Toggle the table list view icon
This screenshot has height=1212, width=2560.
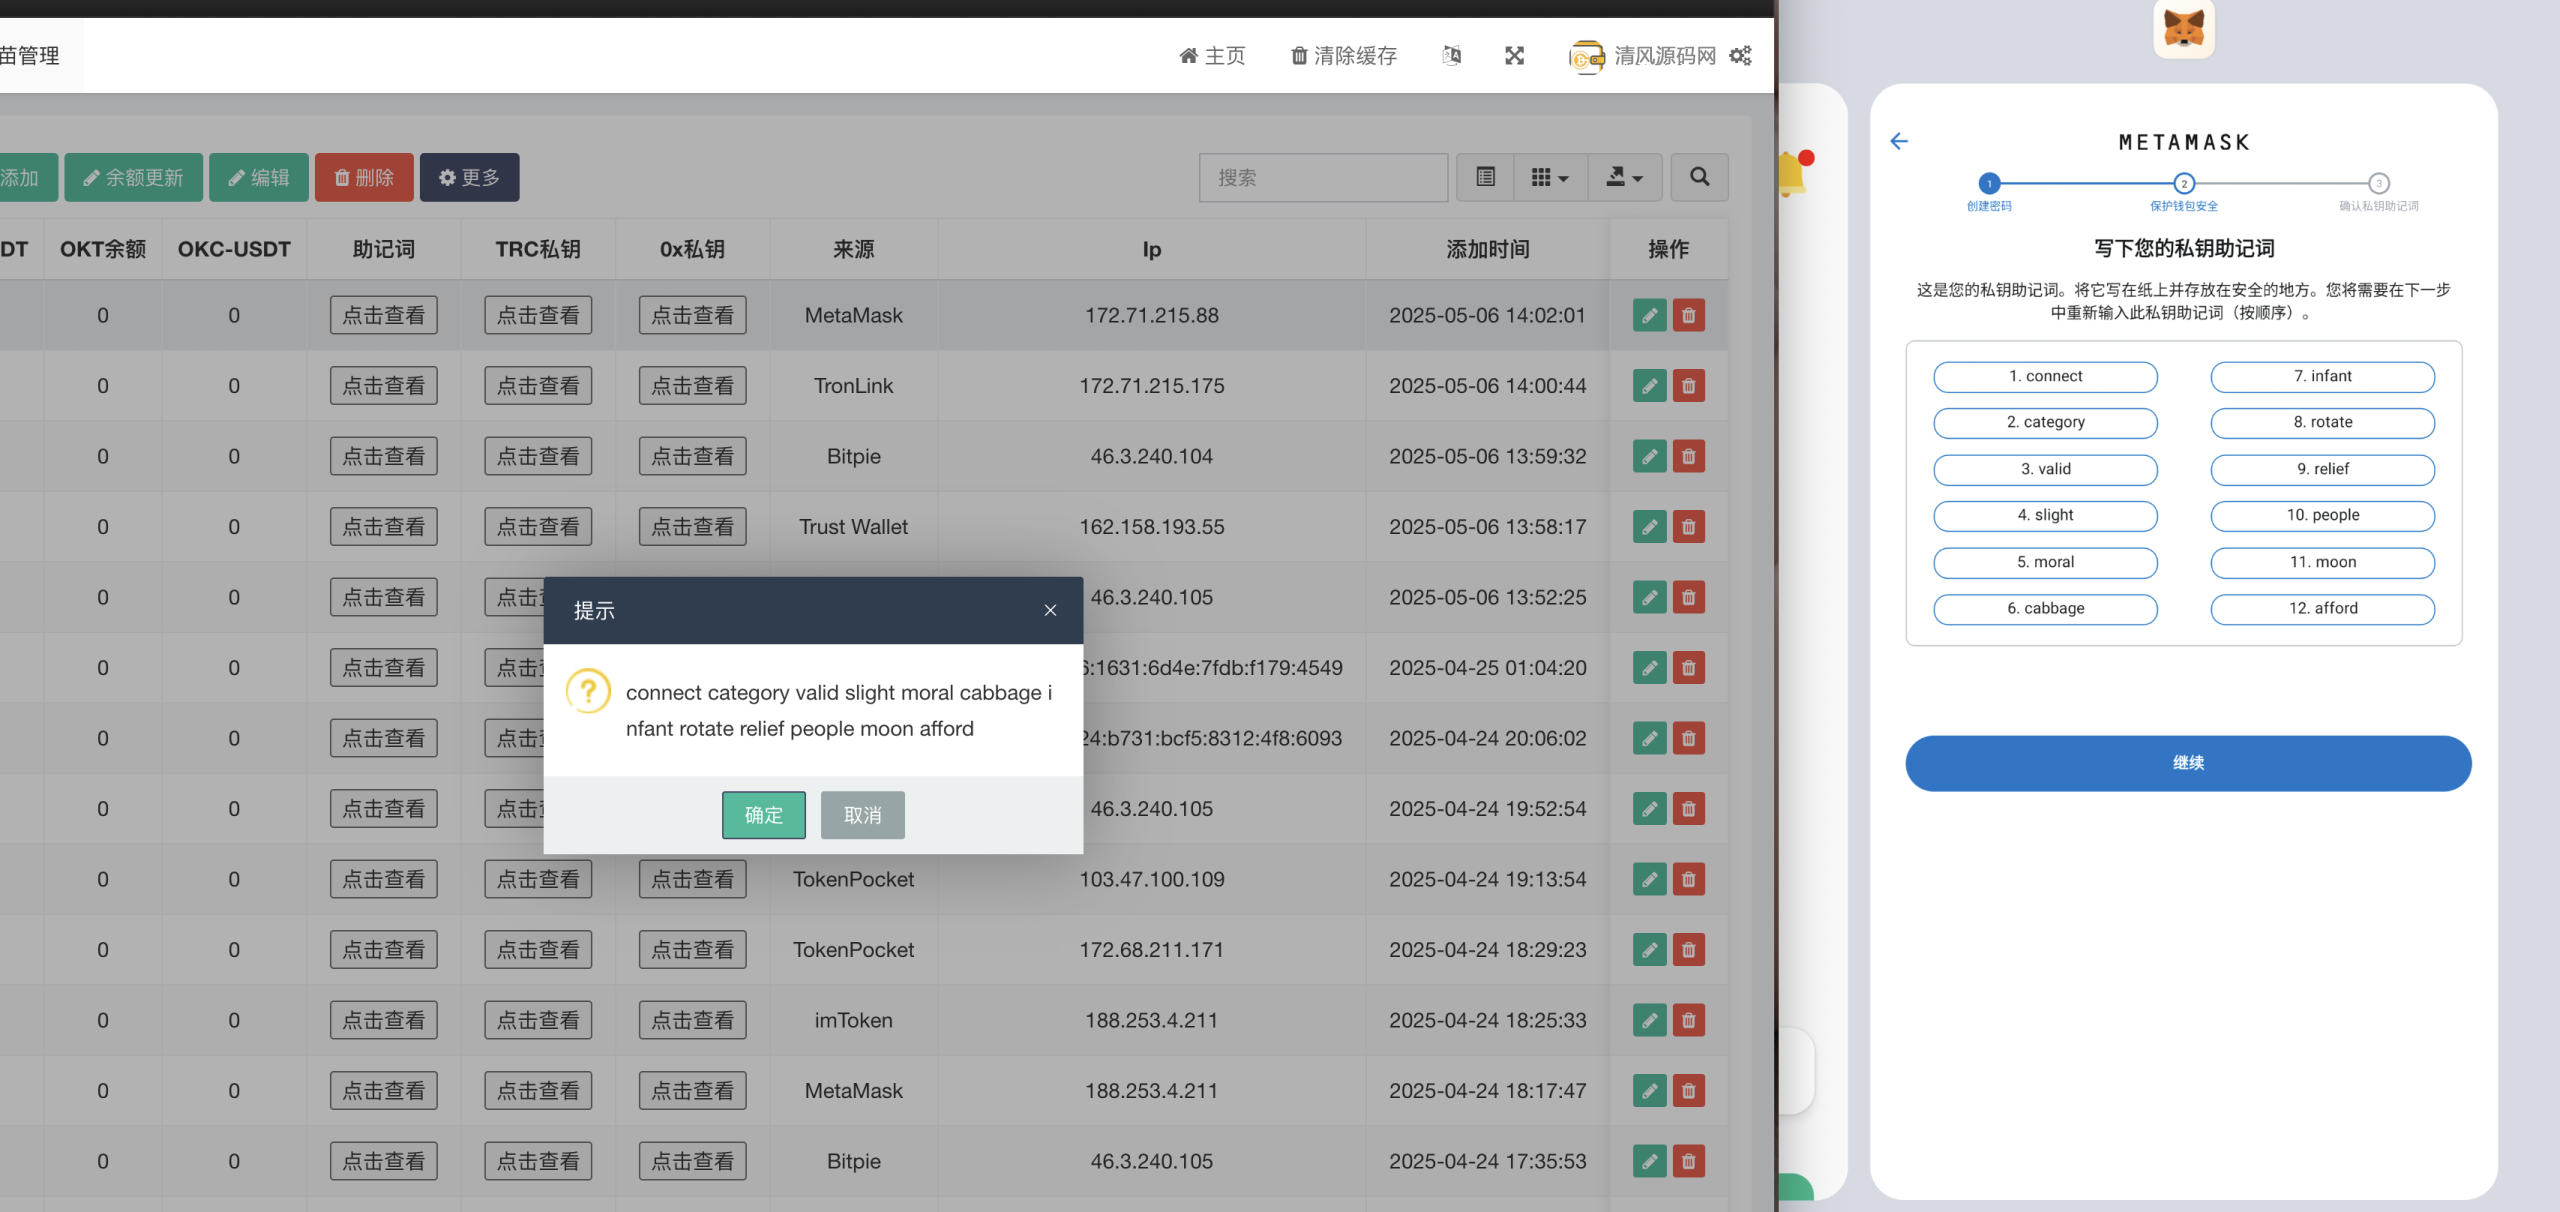[x=1485, y=177]
